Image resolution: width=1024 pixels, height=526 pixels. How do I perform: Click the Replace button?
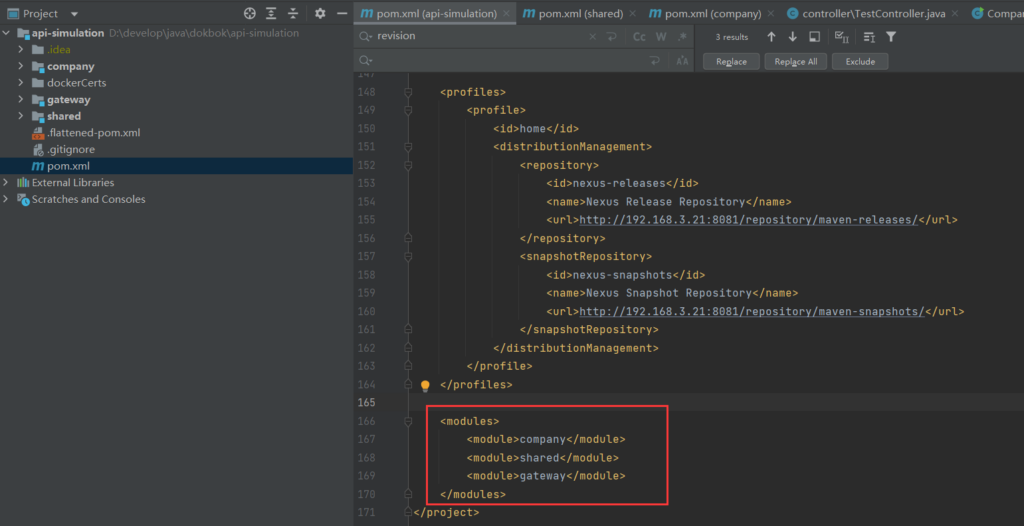click(x=731, y=61)
